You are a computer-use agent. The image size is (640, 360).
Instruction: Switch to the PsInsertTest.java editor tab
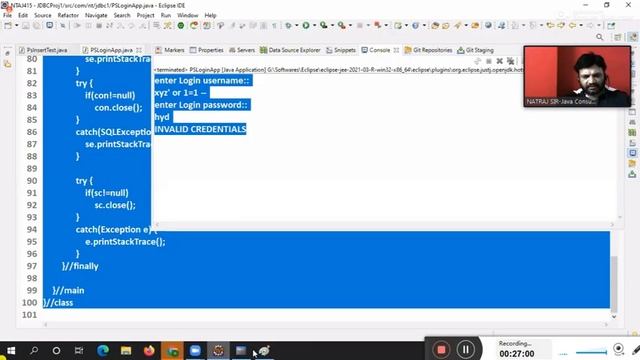point(43,50)
